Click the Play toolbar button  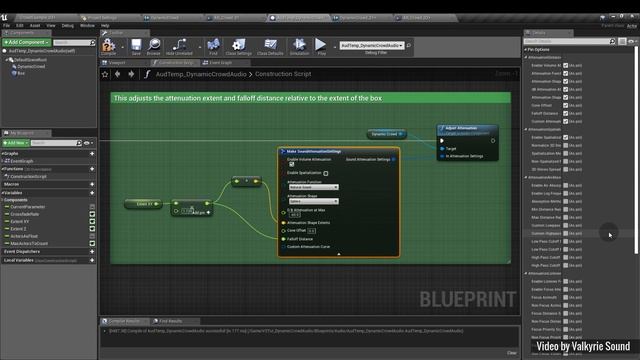pyautogui.click(x=321, y=45)
